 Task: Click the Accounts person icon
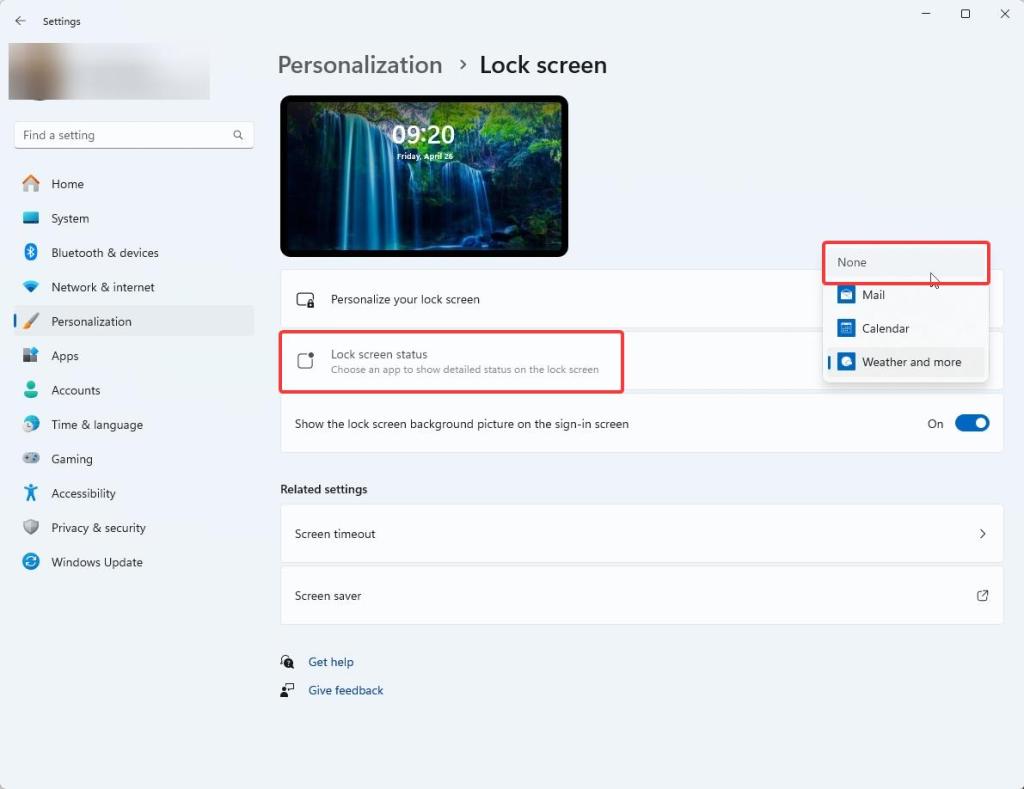(x=31, y=390)
